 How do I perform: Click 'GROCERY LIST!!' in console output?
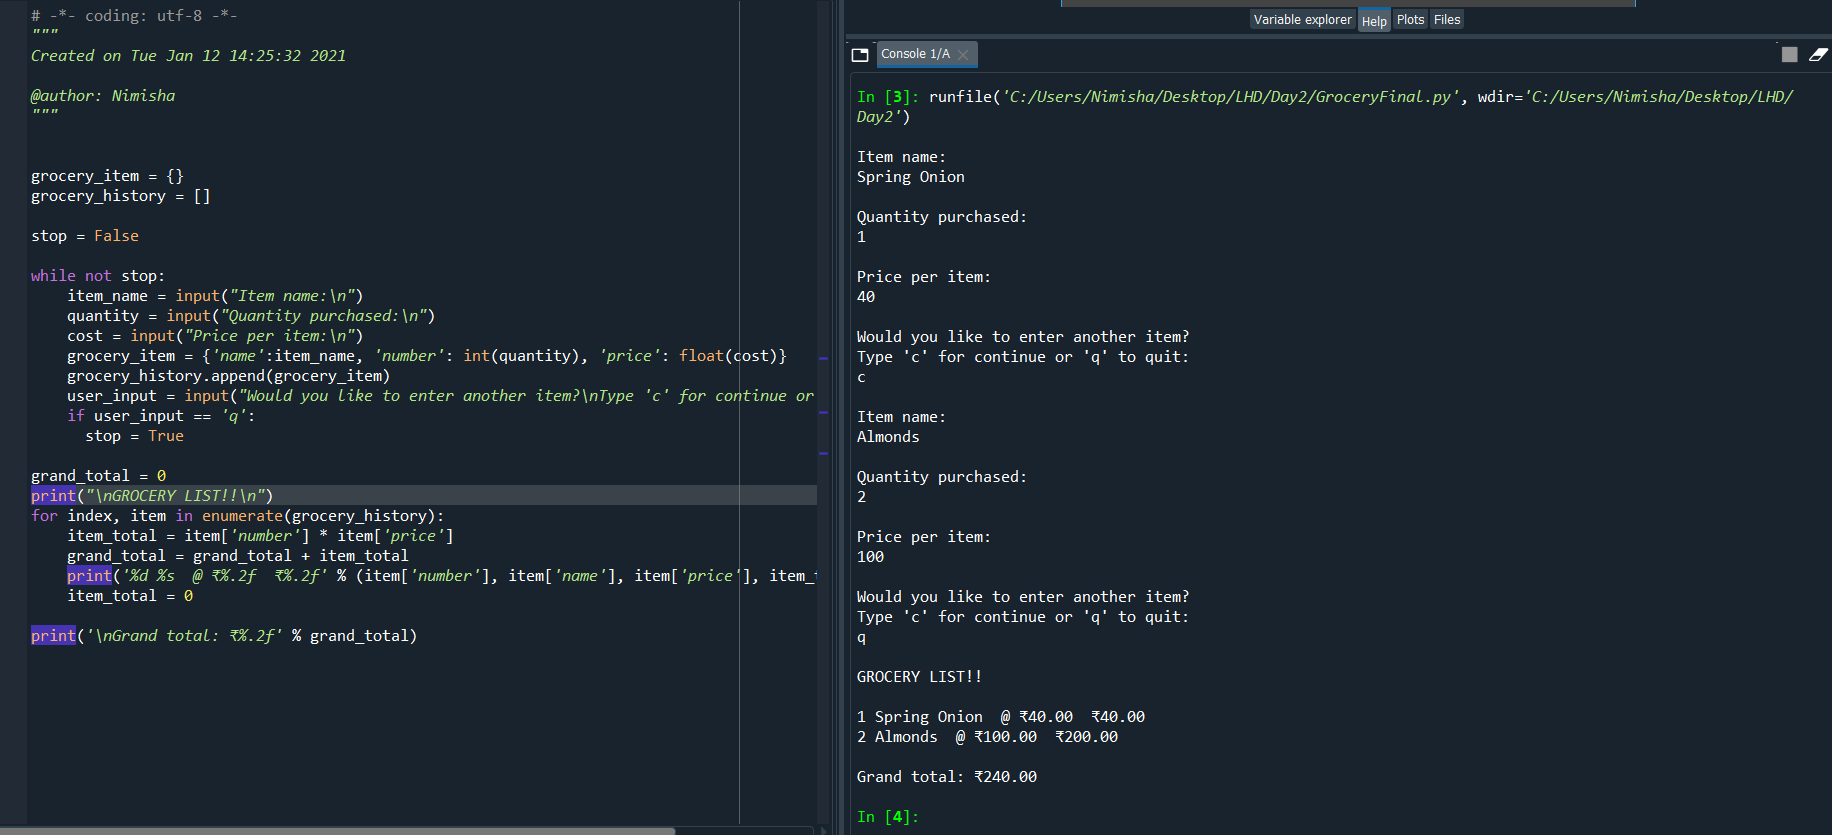coord(919,677)
